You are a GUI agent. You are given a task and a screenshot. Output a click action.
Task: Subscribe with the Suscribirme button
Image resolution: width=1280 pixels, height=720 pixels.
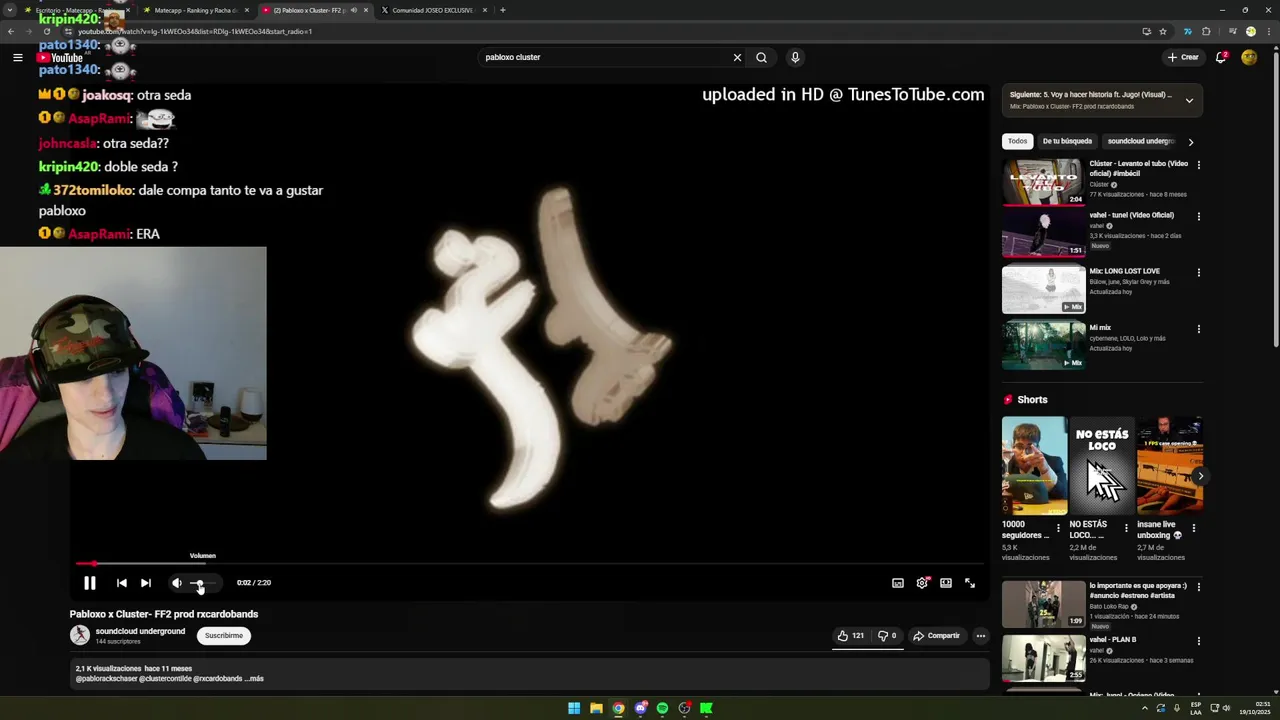223,635
